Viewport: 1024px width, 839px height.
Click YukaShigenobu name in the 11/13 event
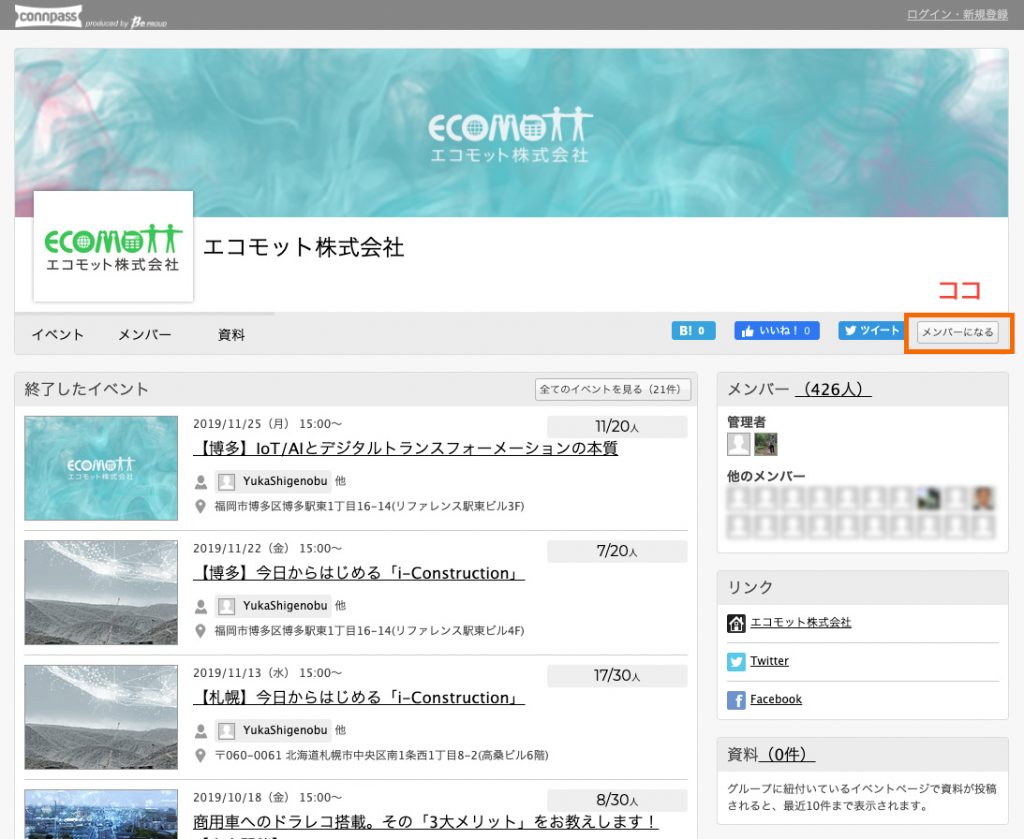click(x=285, y=730)
